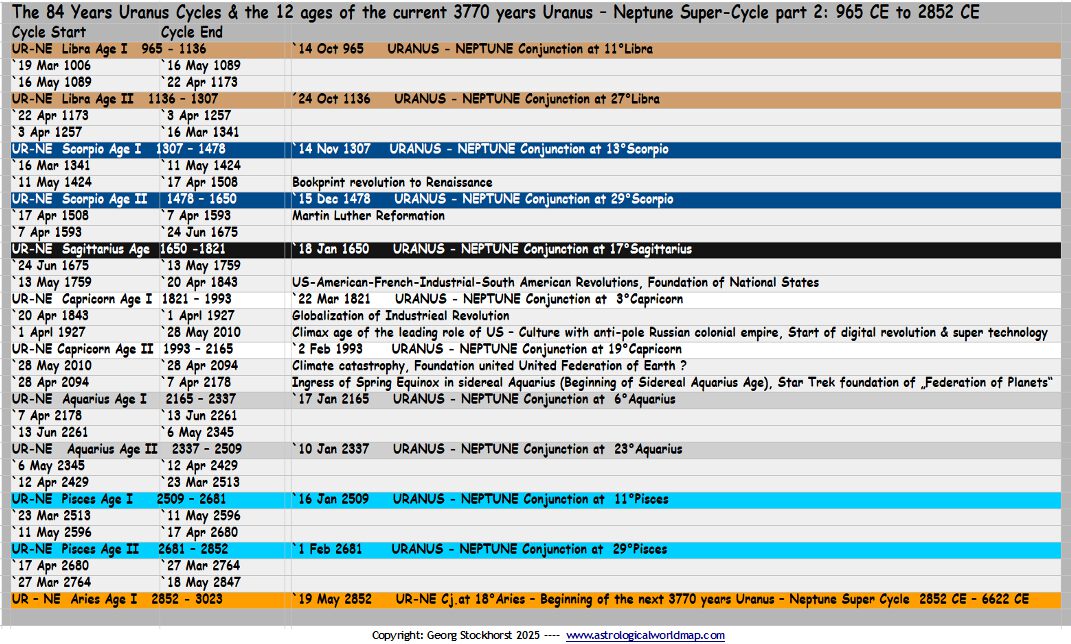This screenshot has width=1071, height=644.
Task: Select the '16 May 1089' cycle end cell
Action: [x=201, y=66]
